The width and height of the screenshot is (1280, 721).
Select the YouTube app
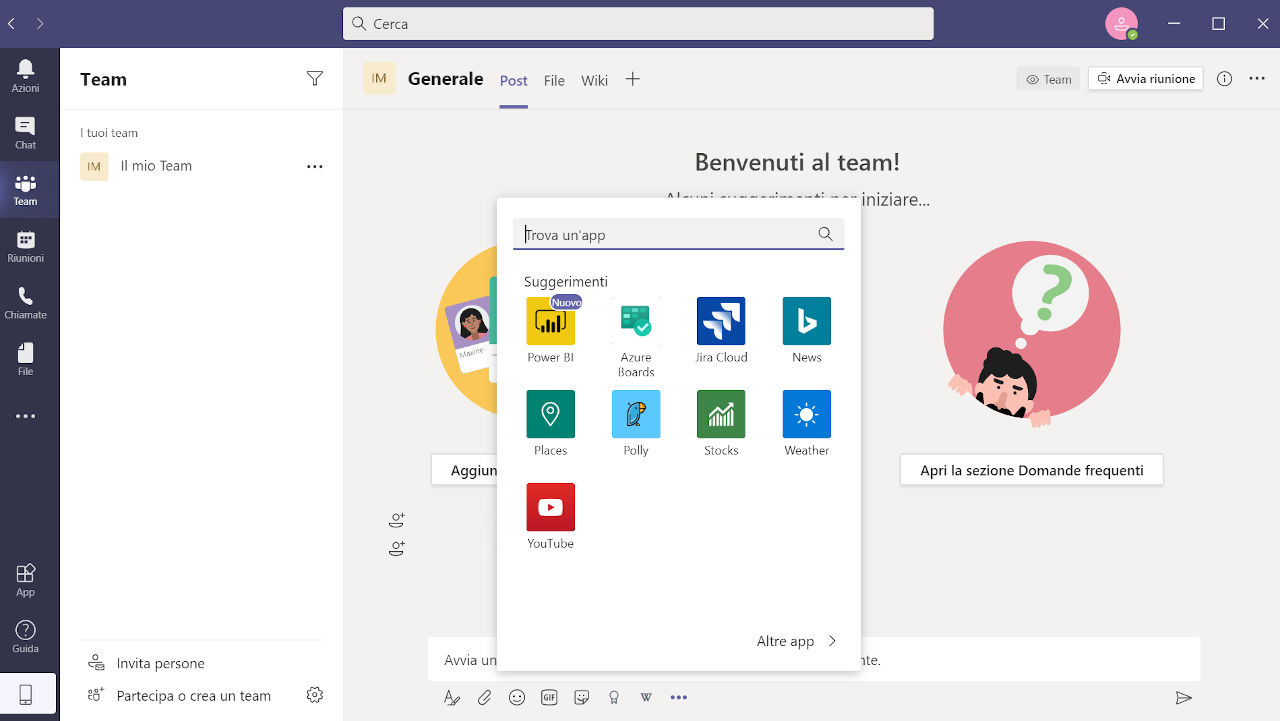click(x=550, y=517)
